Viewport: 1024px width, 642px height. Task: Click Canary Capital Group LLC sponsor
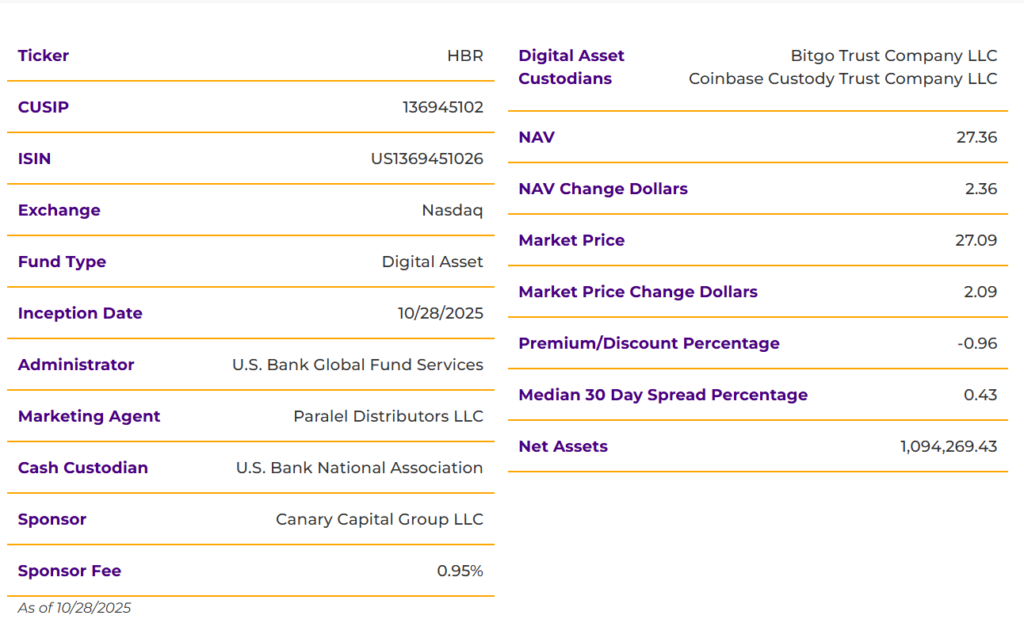coord(379,519)
